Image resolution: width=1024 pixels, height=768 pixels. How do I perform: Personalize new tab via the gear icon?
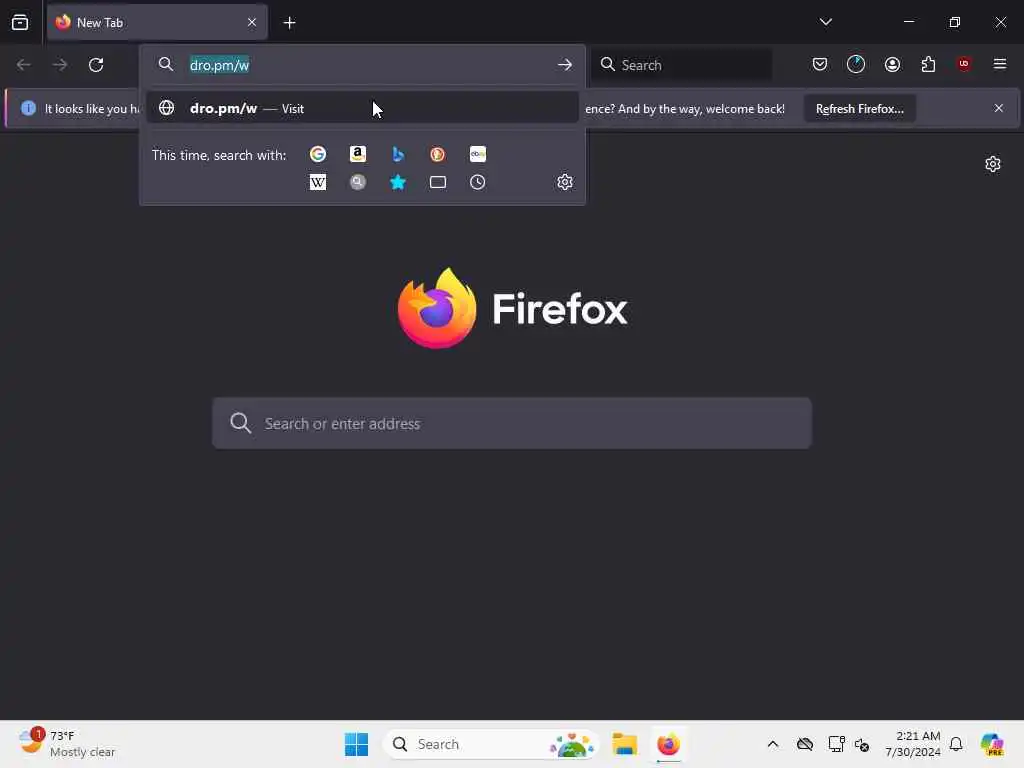pyautogui.click(x=993, y=164)
